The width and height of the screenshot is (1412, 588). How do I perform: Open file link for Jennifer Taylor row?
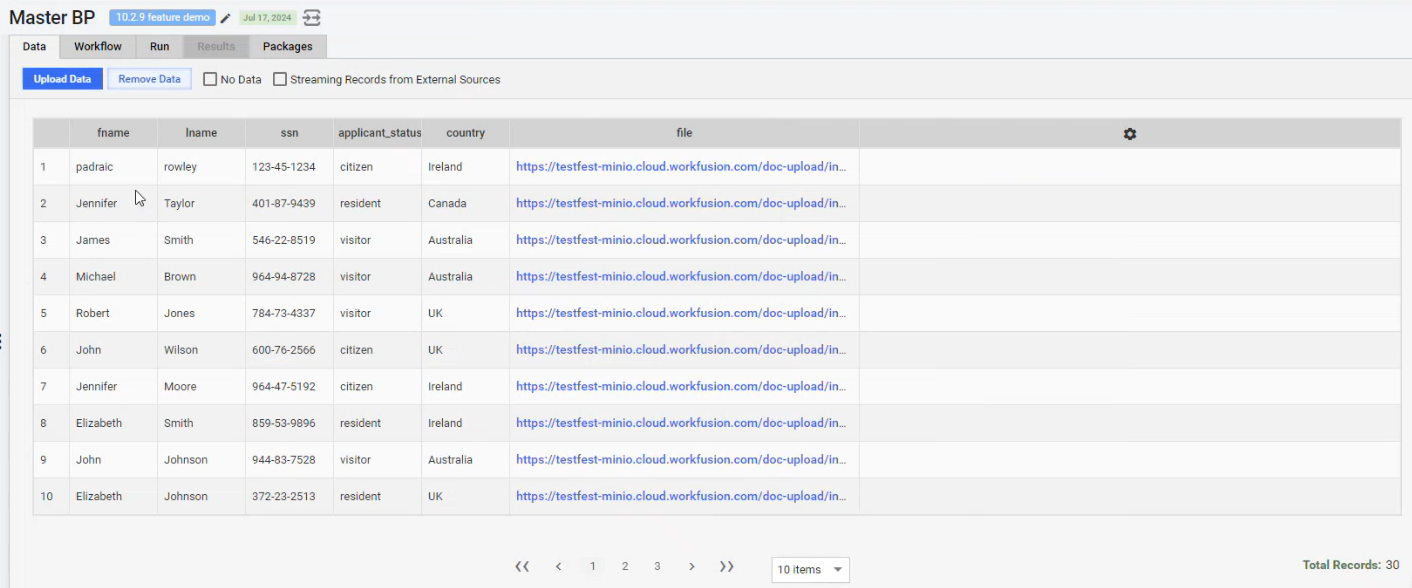coord(681,203)
